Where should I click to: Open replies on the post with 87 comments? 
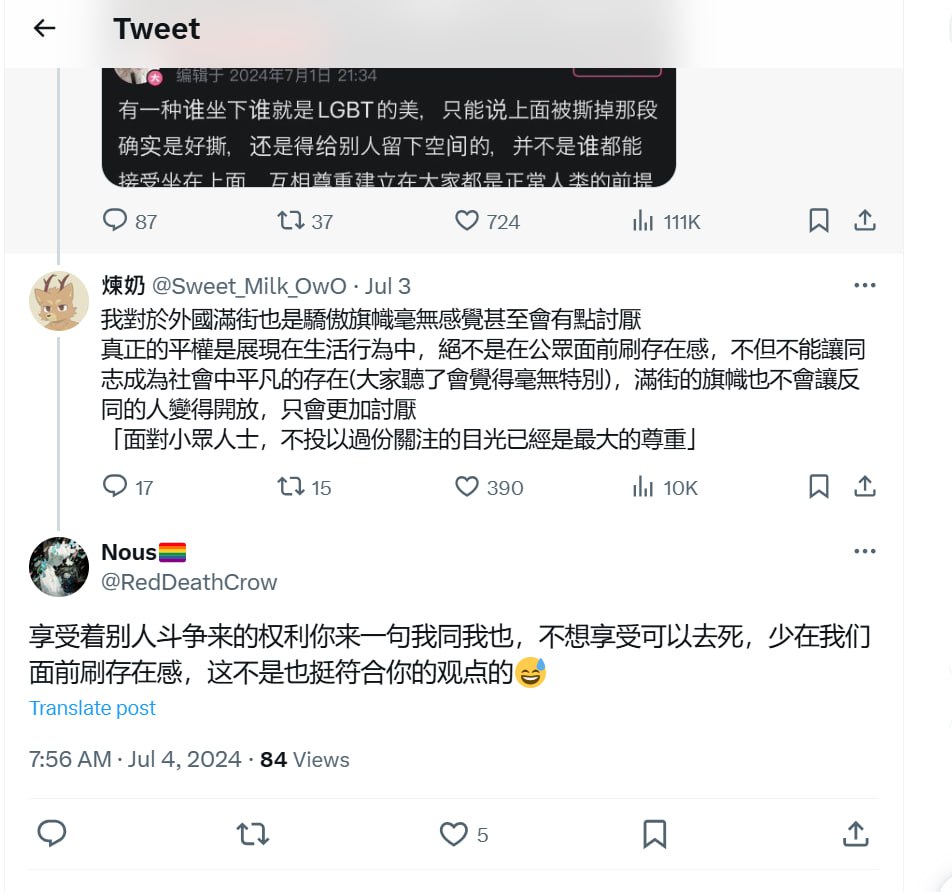coord(129,221)
